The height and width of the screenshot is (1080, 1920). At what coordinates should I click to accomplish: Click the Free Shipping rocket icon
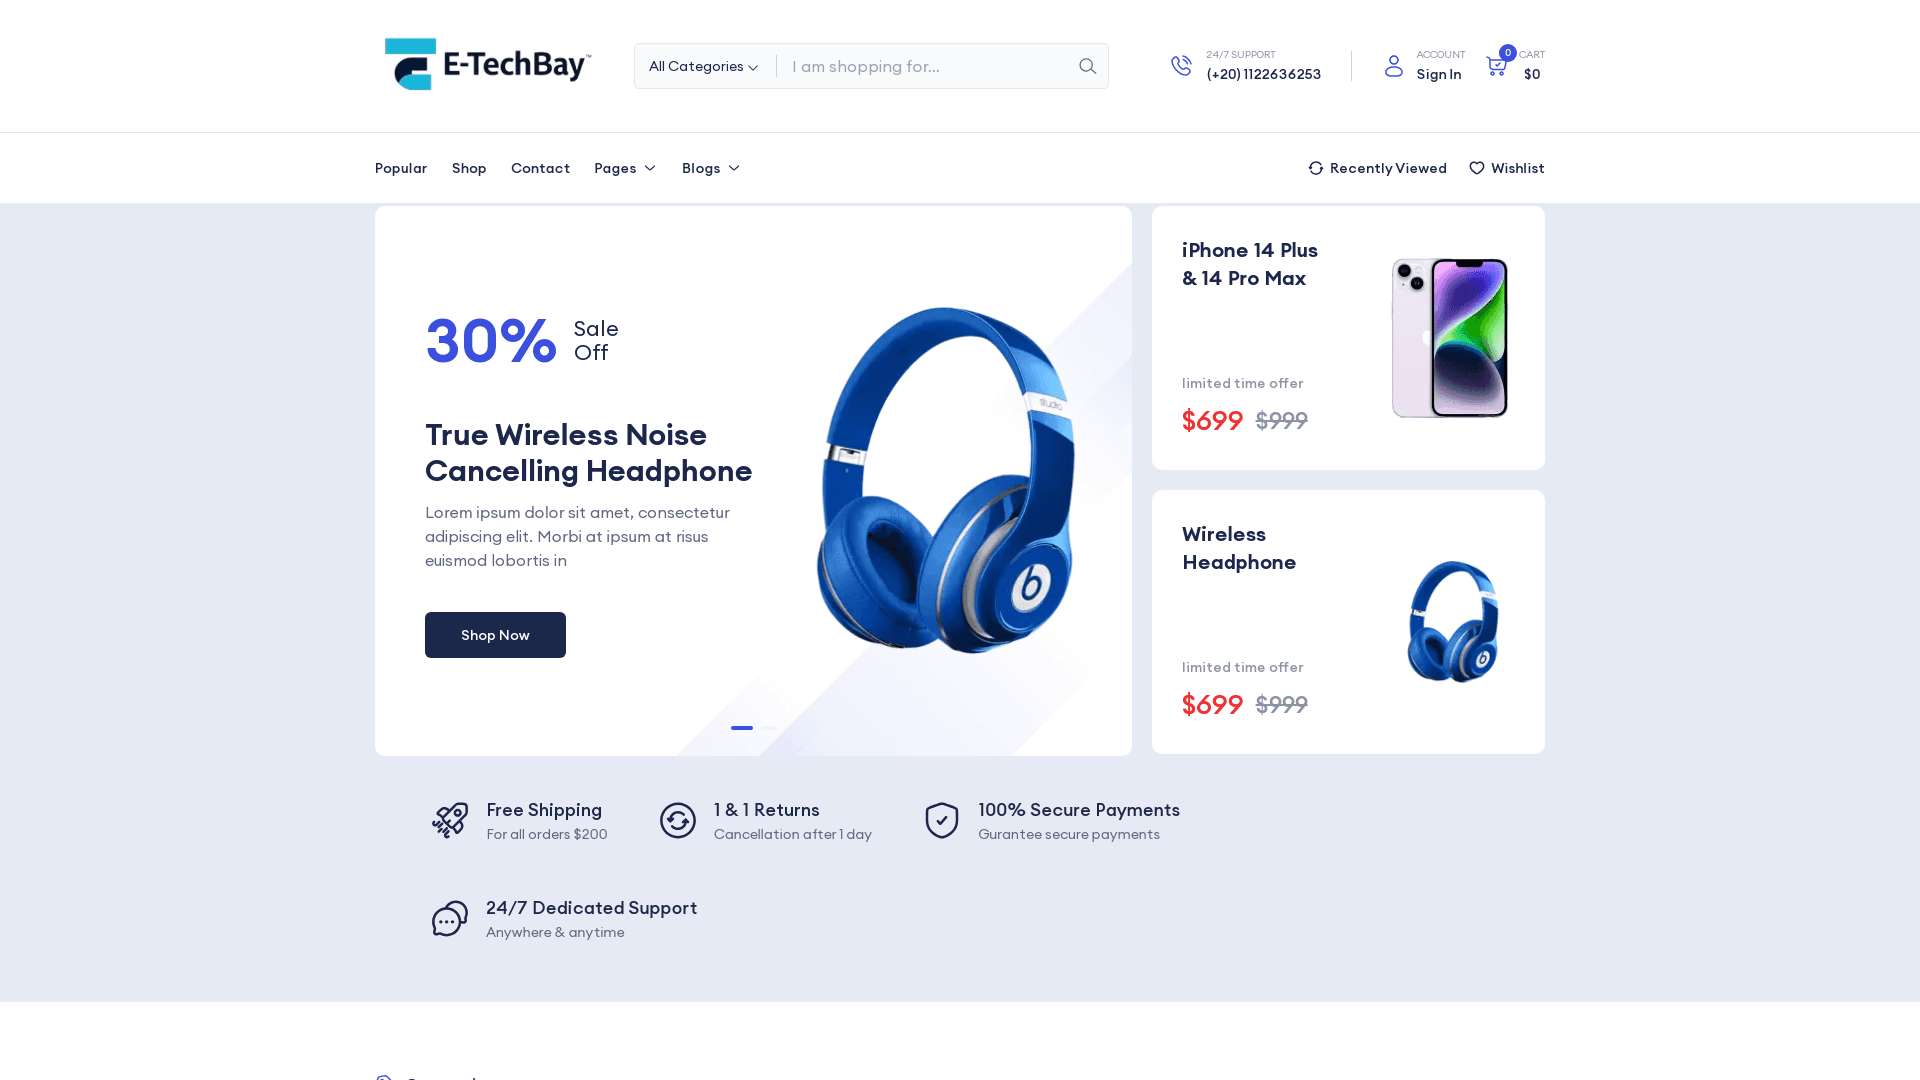(x=450, y=819)
